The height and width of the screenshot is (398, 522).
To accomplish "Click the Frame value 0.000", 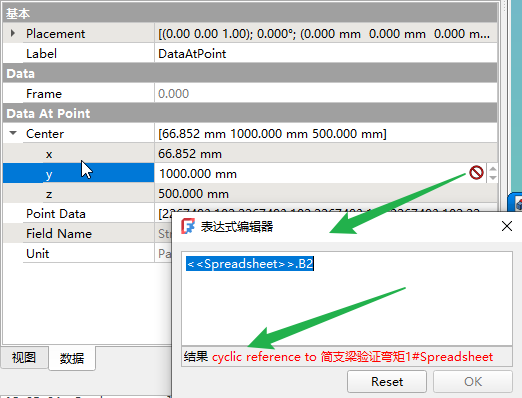I will click(173, 94).
